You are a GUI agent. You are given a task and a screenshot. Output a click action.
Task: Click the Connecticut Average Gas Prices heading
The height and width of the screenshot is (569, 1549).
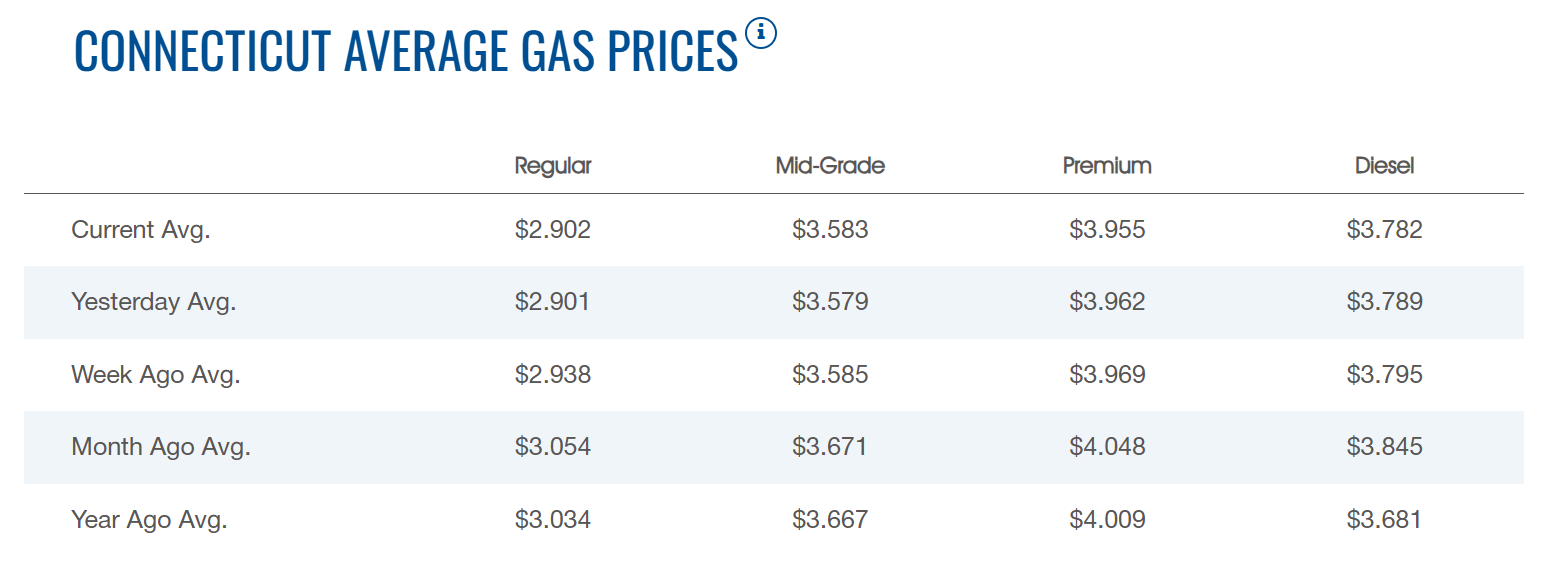(x=406, y=51)
